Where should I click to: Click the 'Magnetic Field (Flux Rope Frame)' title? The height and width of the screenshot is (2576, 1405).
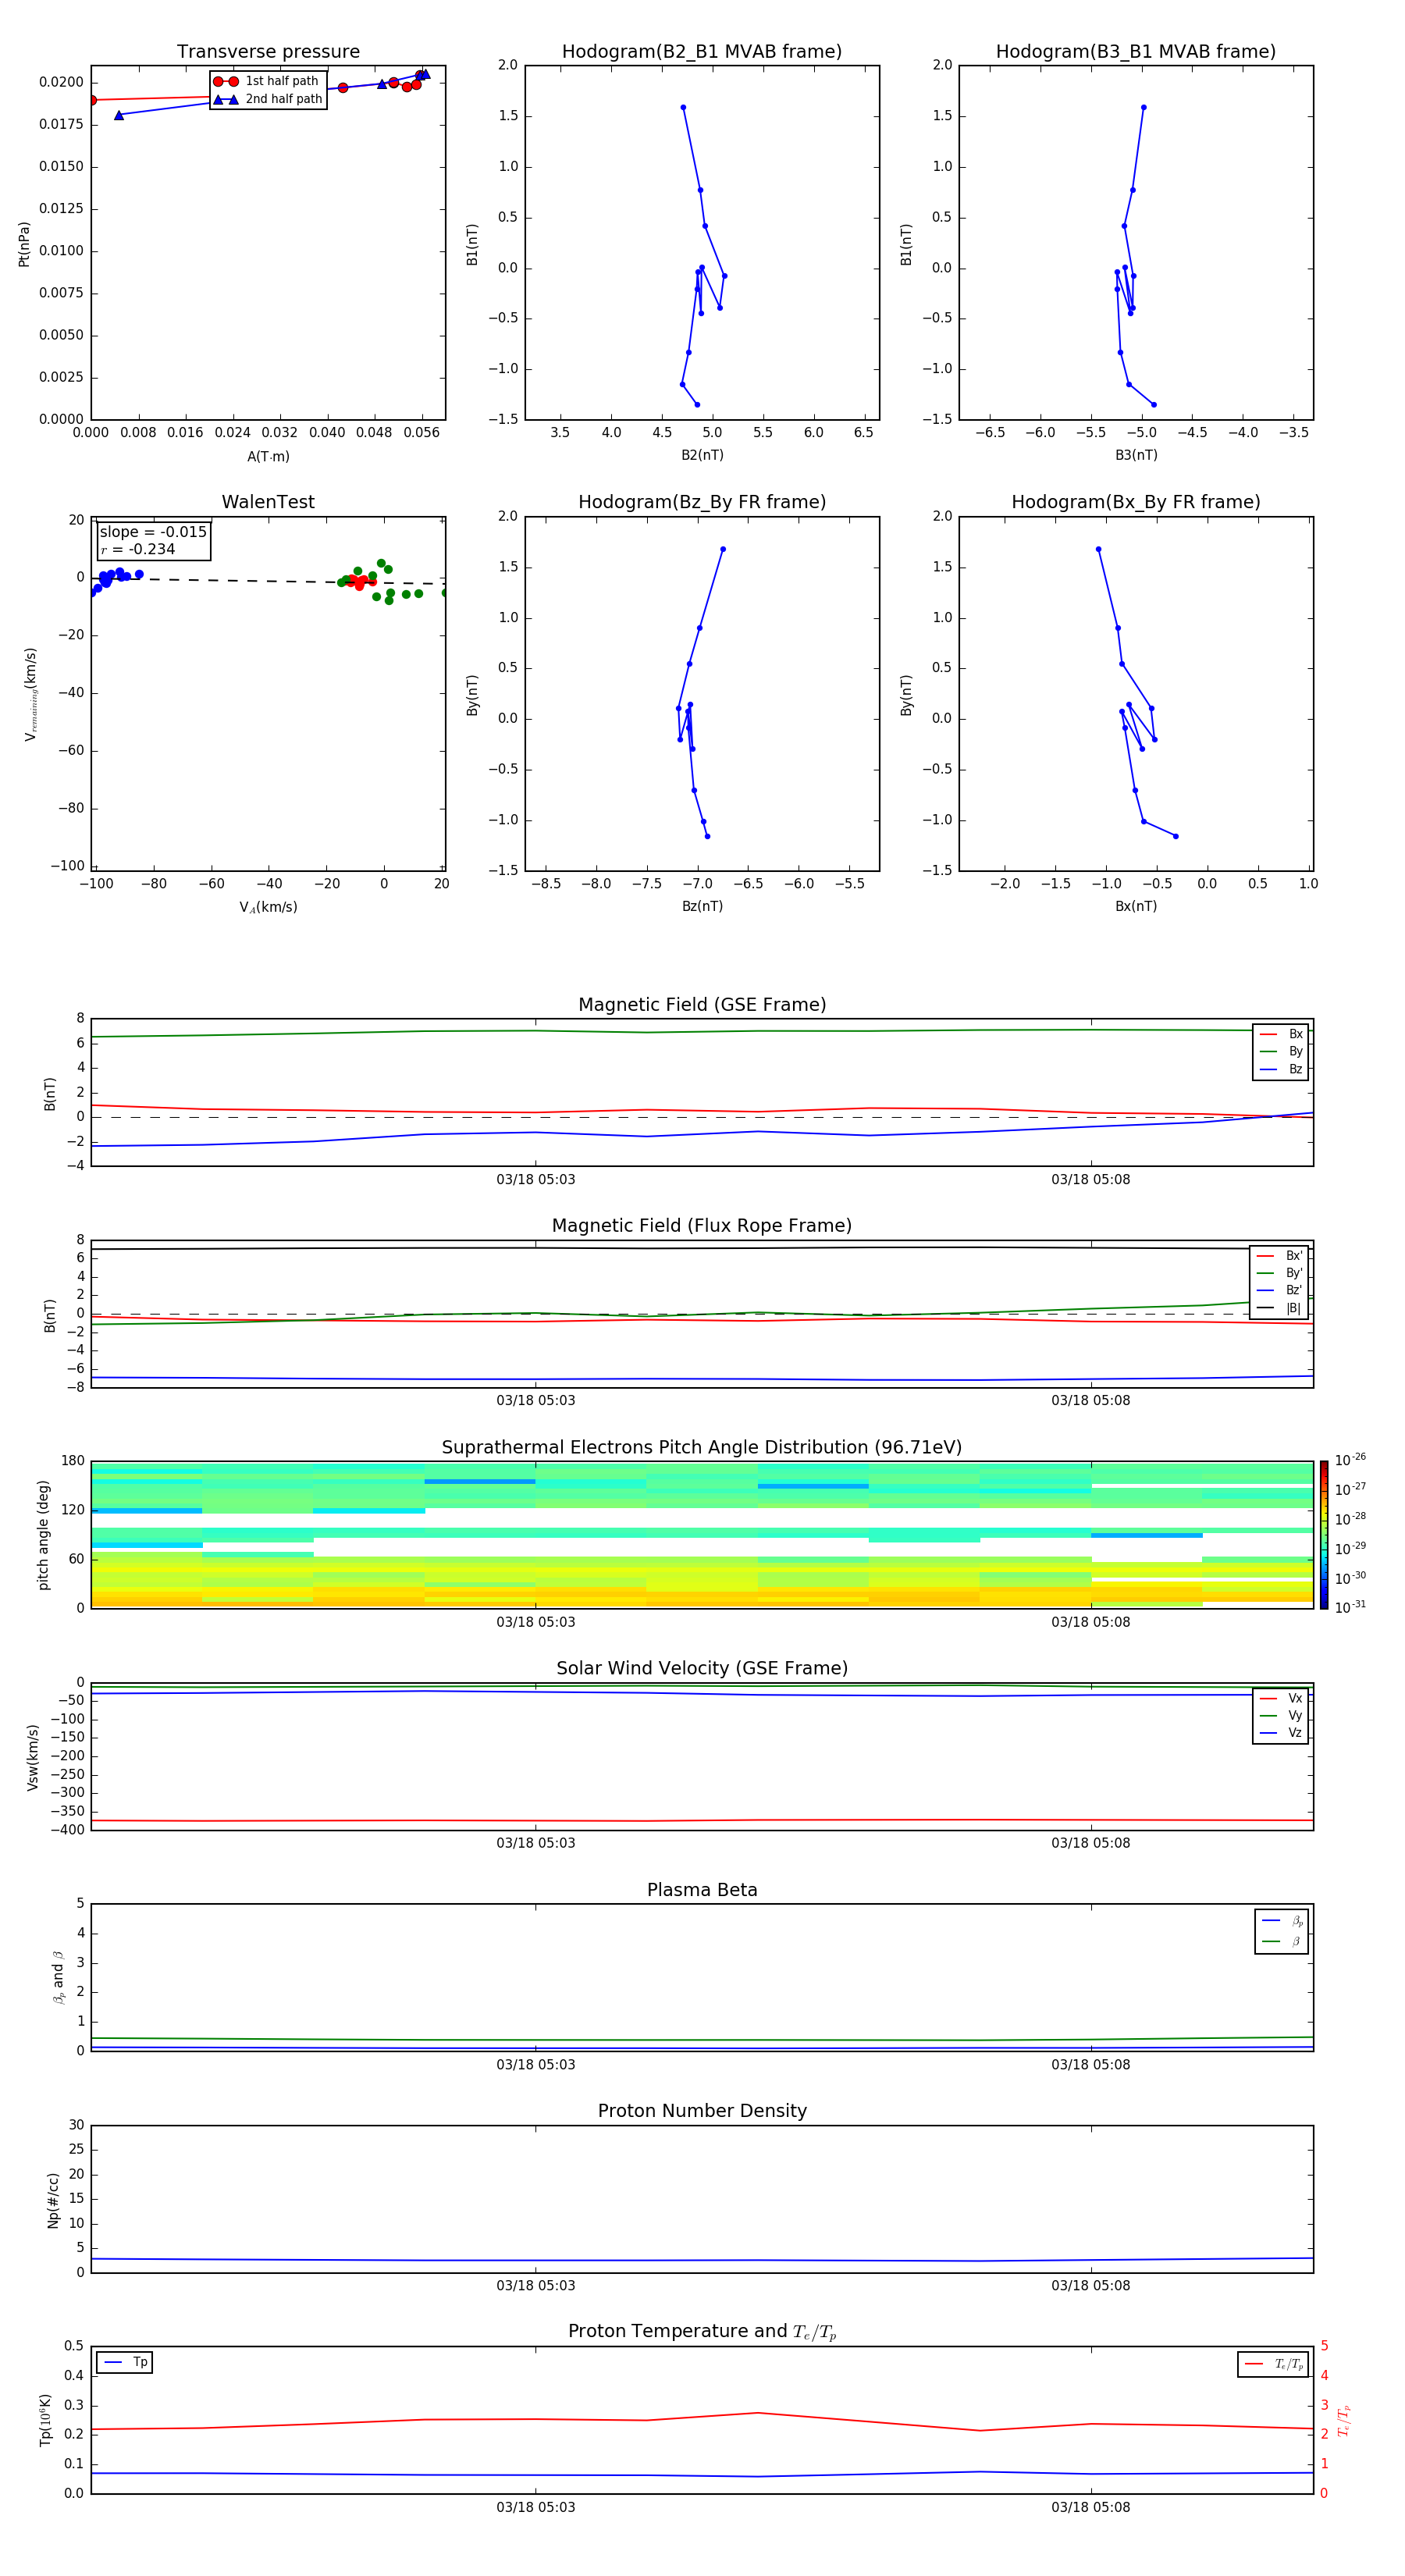(702, 1226)
